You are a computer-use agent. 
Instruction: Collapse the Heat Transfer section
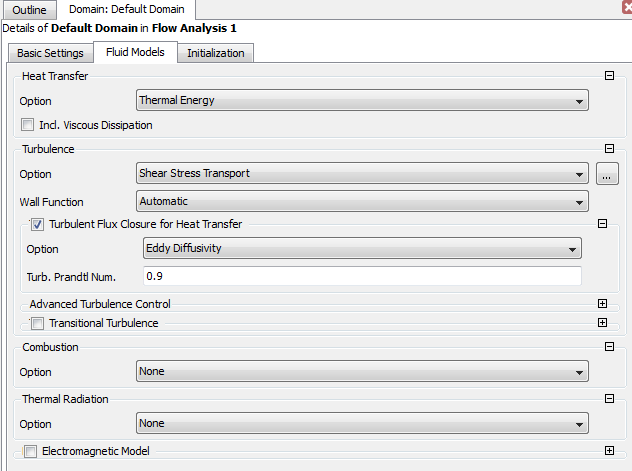[608, 76]
